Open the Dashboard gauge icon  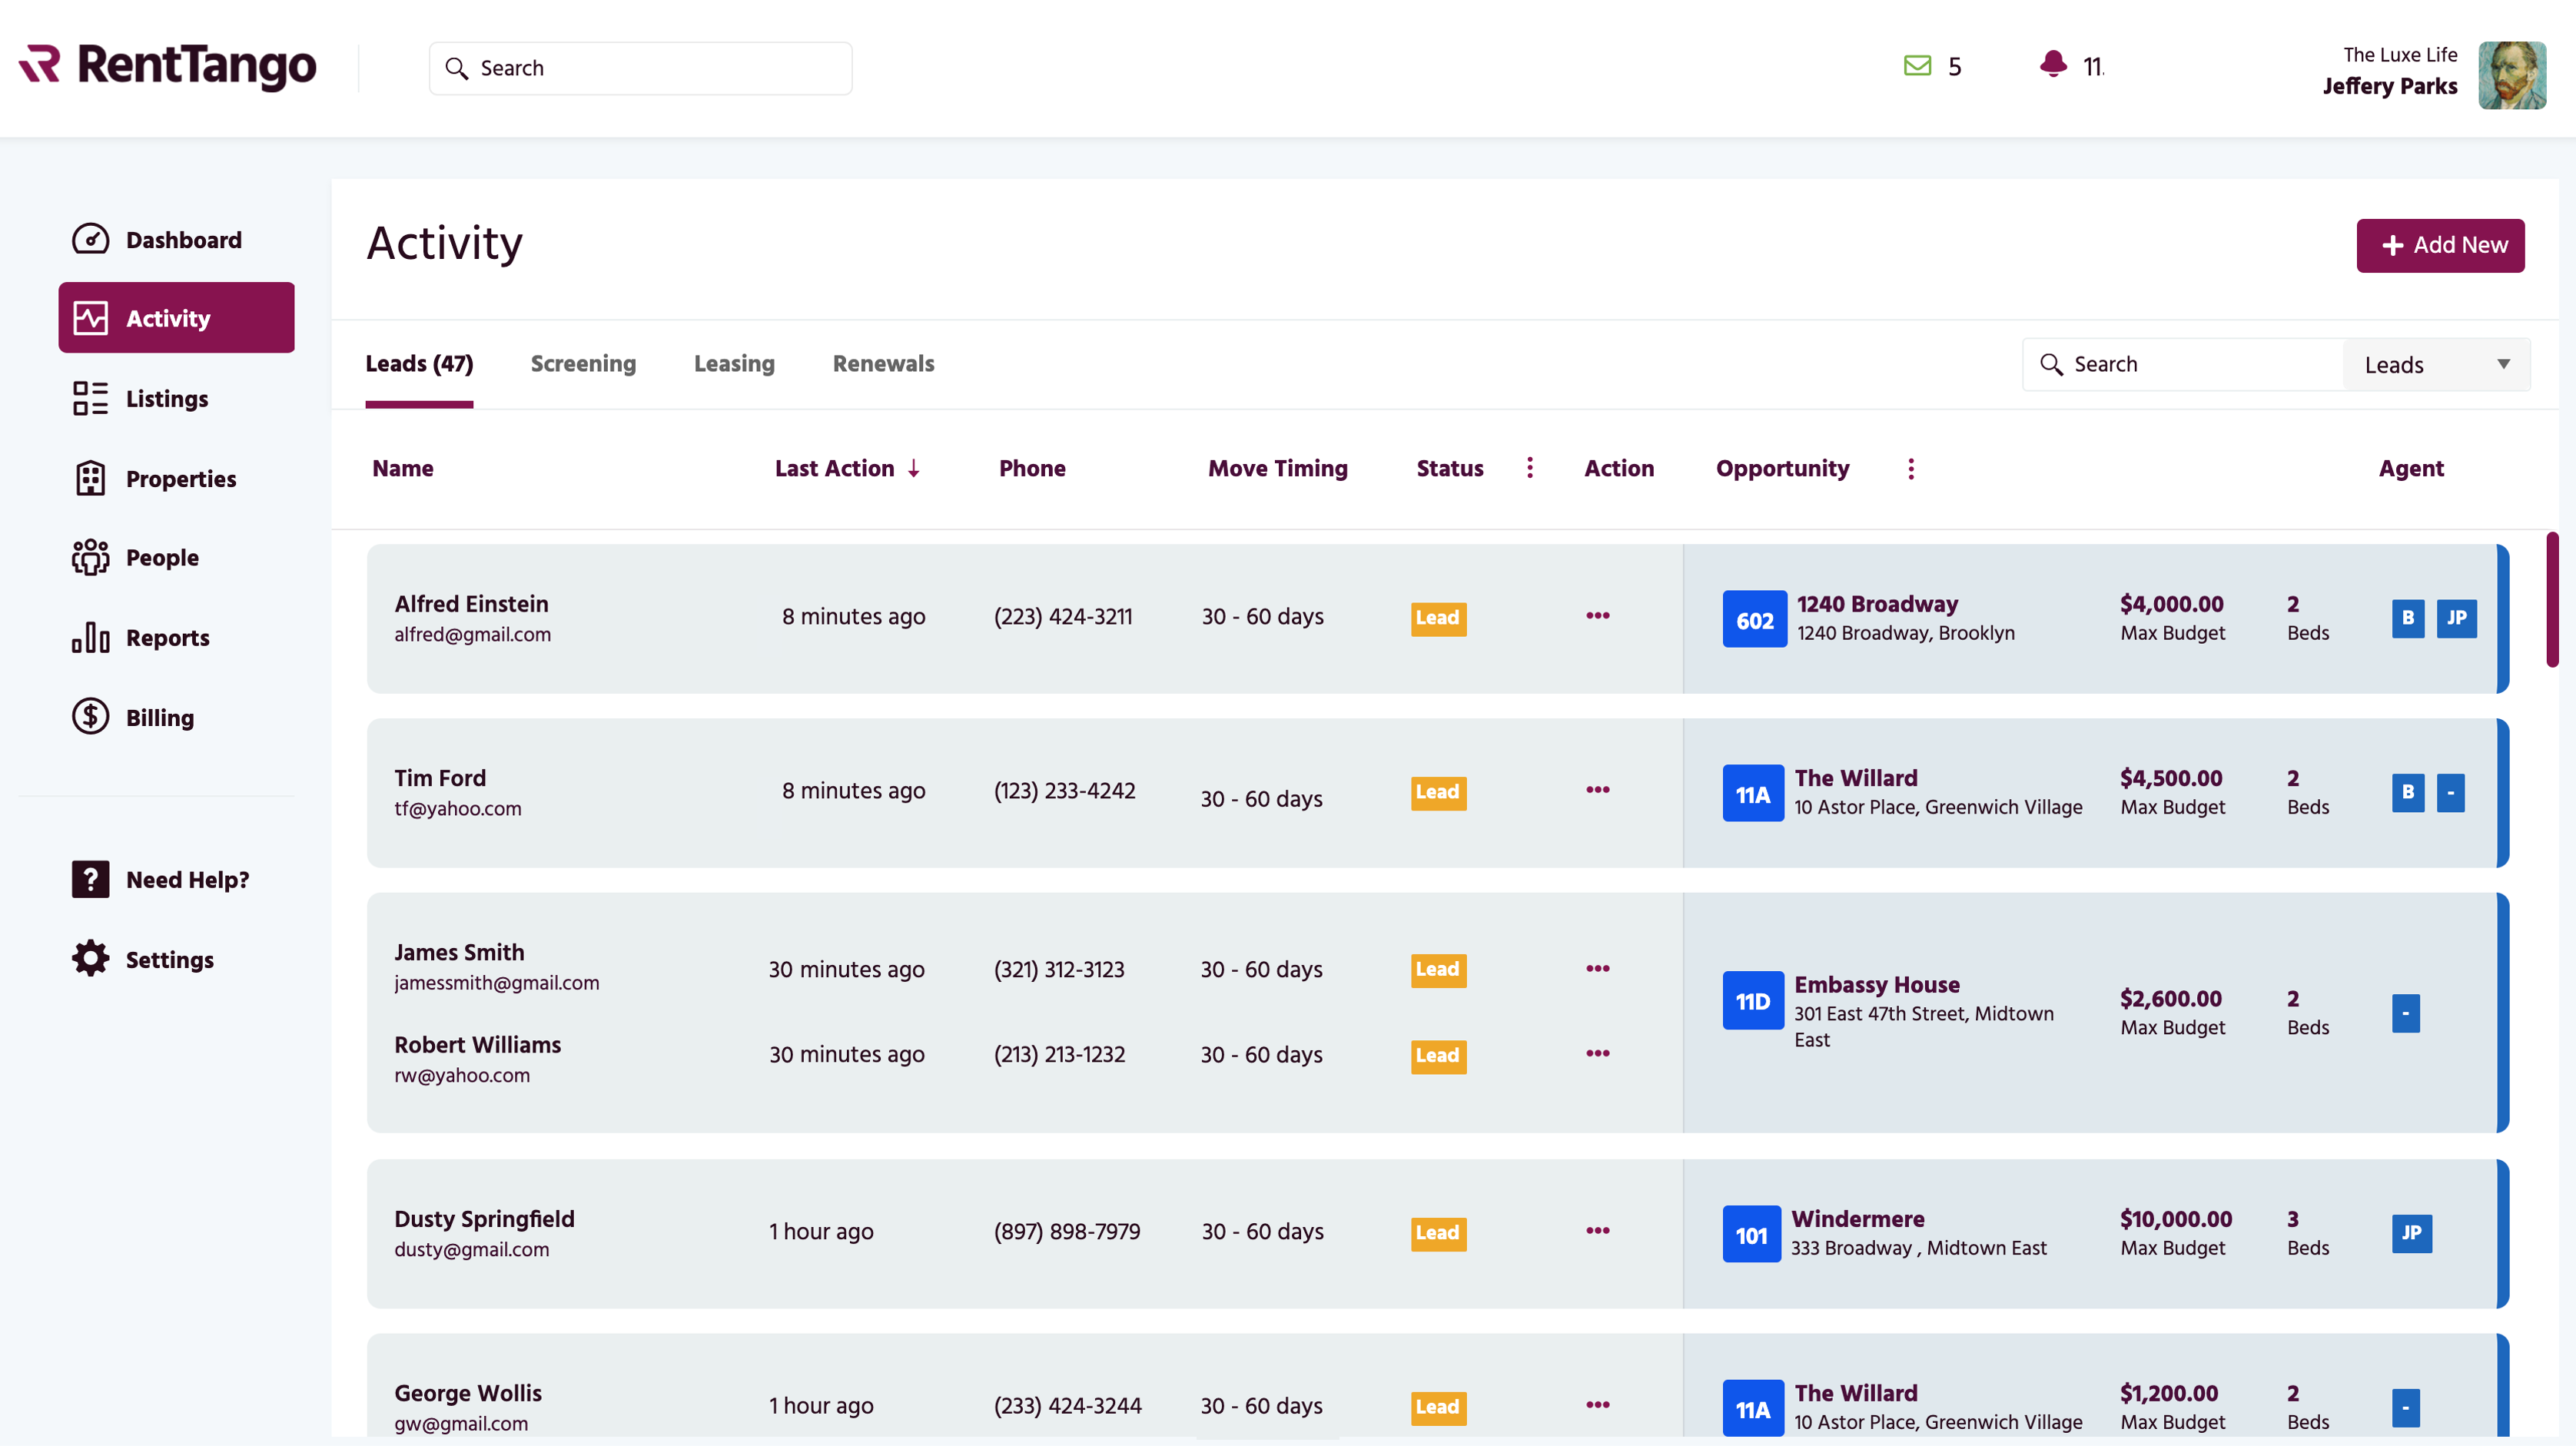click(90, 240)
